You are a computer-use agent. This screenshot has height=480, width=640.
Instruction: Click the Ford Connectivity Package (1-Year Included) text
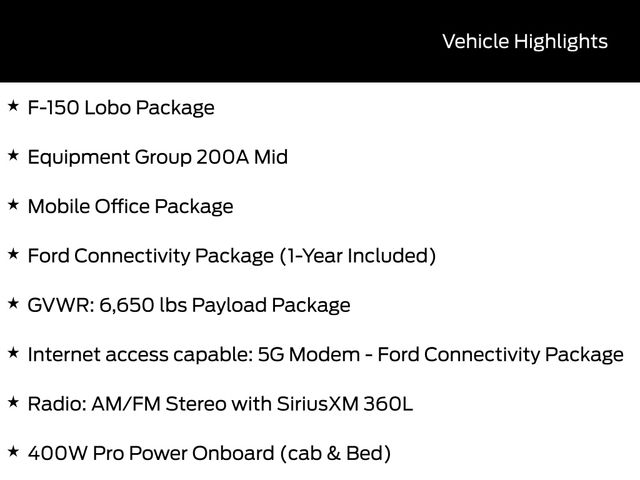[231, 256]
